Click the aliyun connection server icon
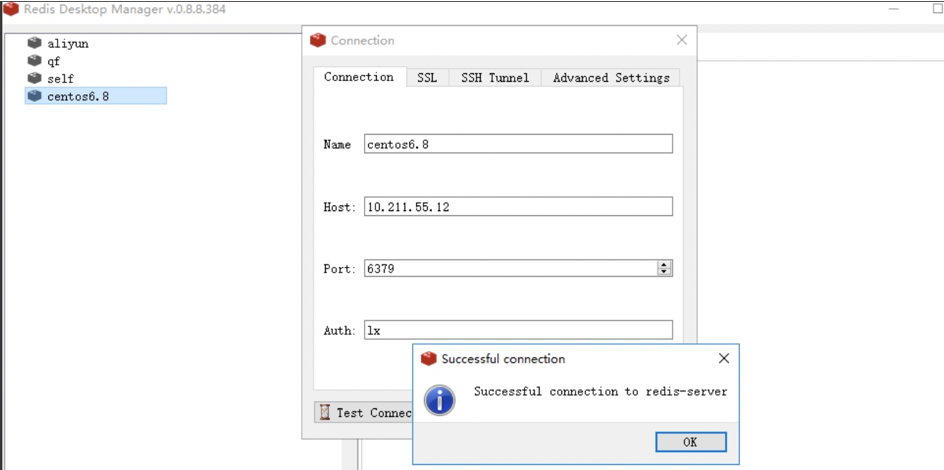This screenshot has width=944, height=470. [x=34, y=43]
